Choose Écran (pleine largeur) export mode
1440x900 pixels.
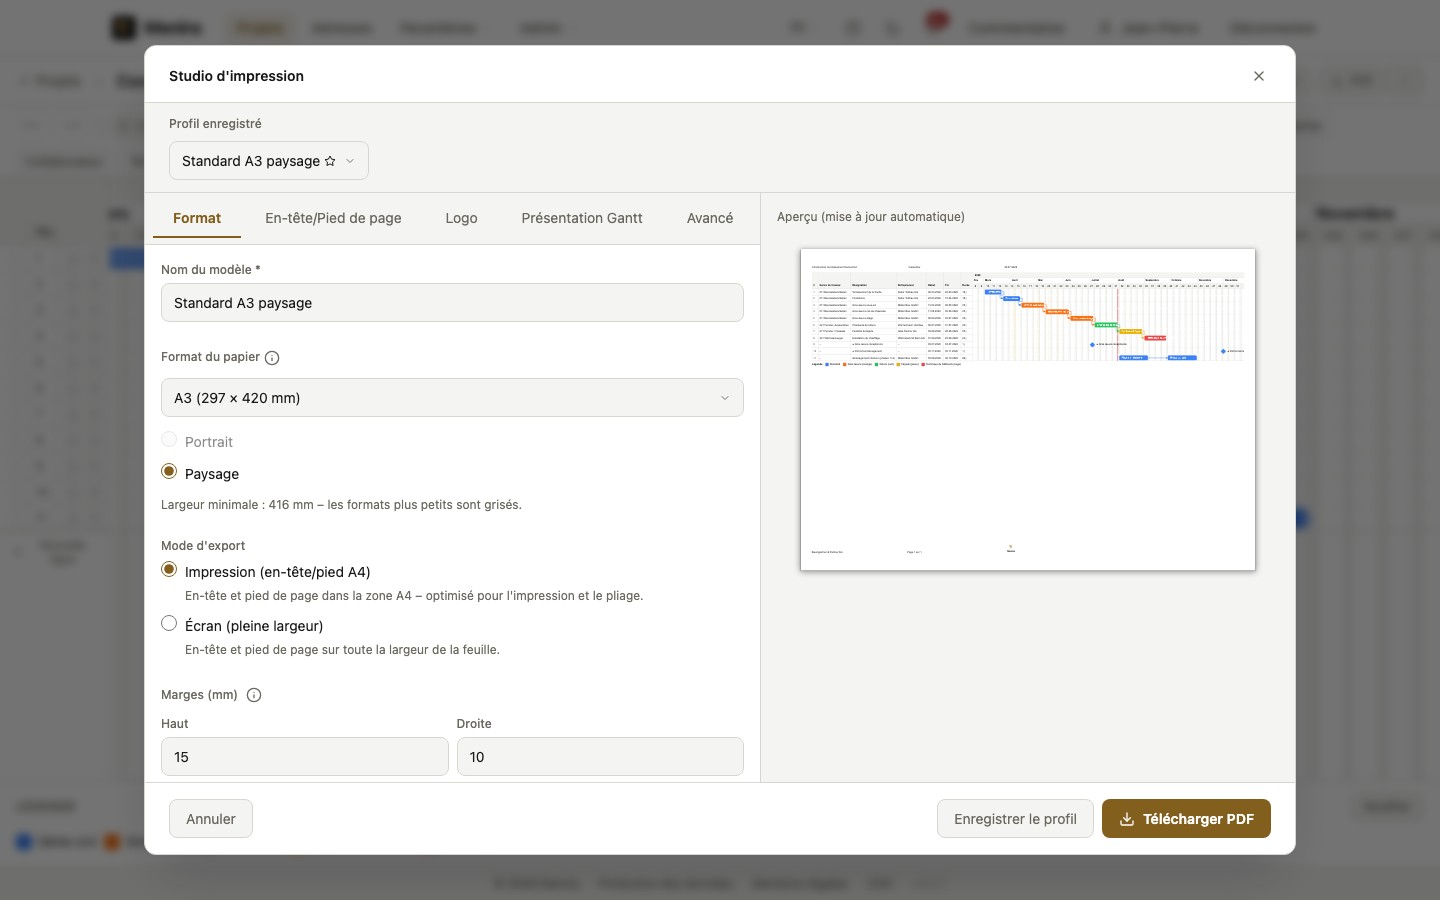coord(169,624)
